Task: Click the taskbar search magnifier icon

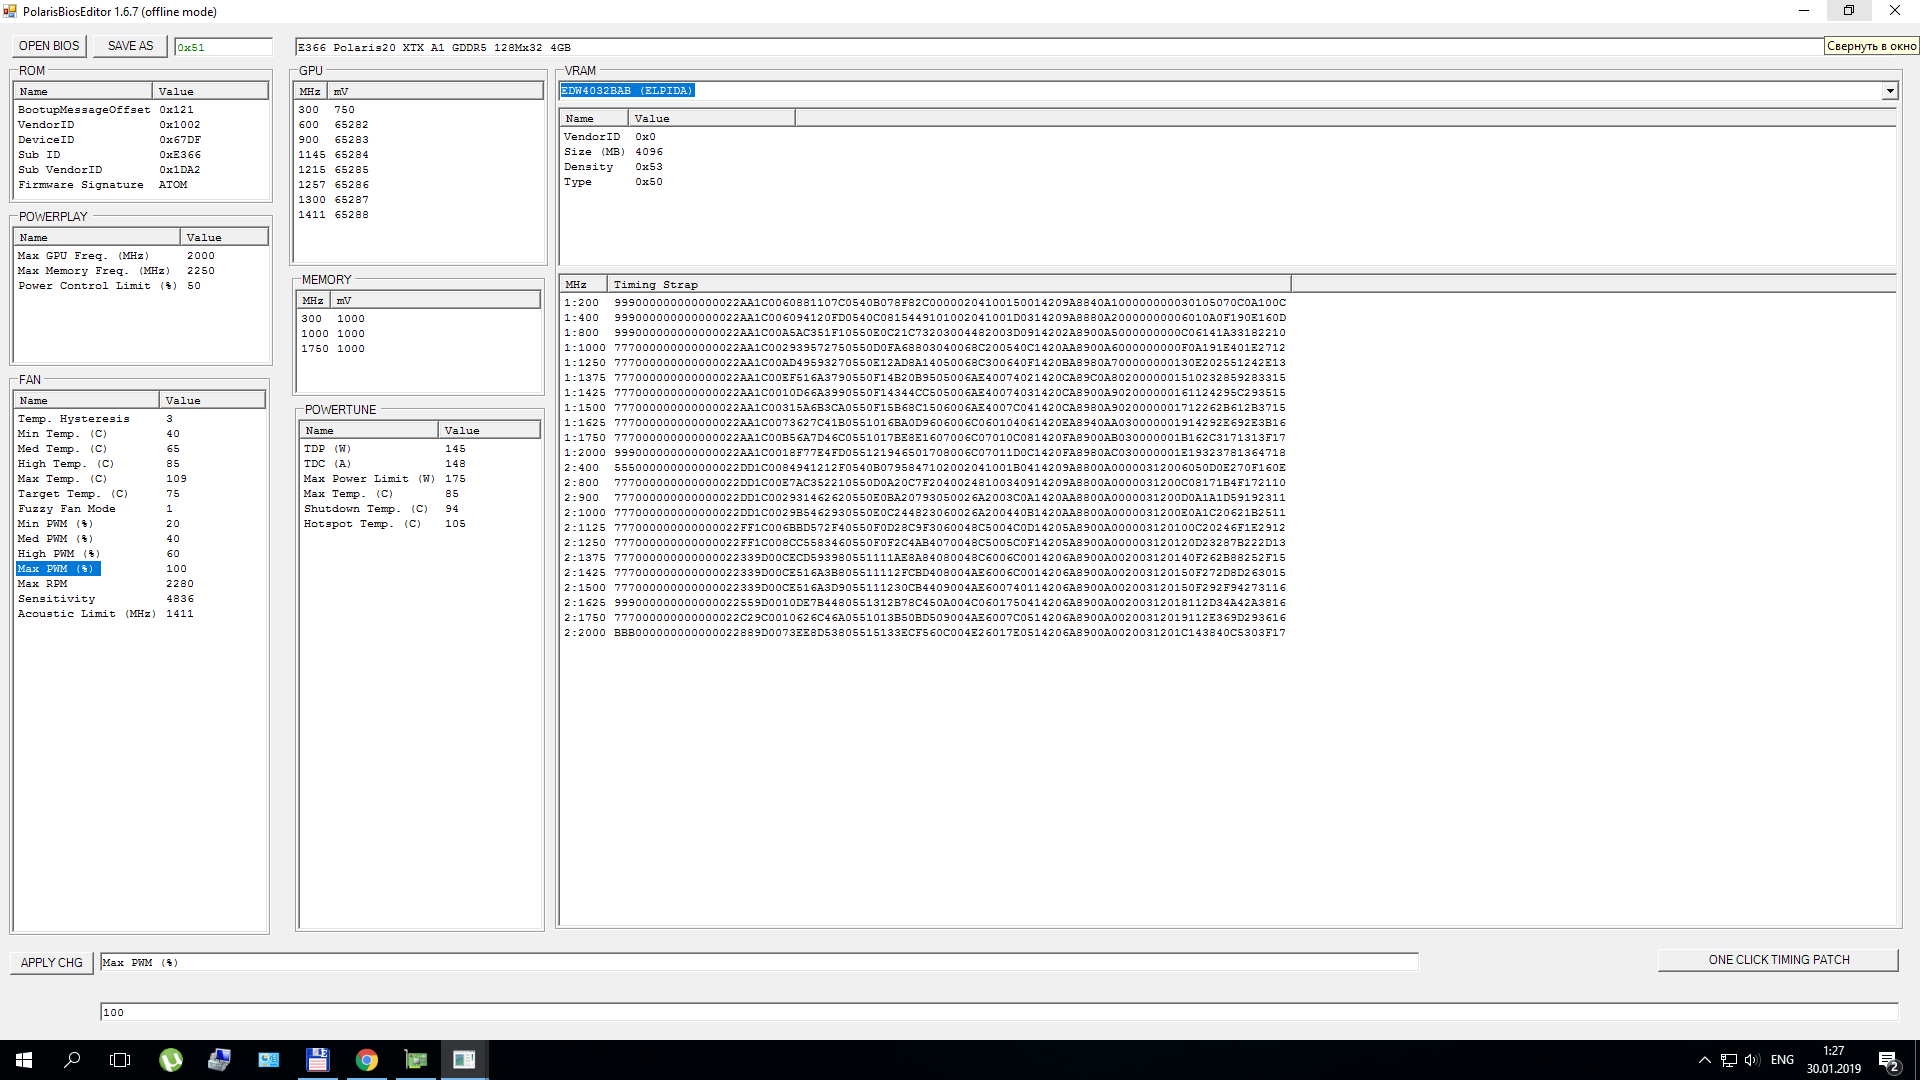Action: point(72,1060)
